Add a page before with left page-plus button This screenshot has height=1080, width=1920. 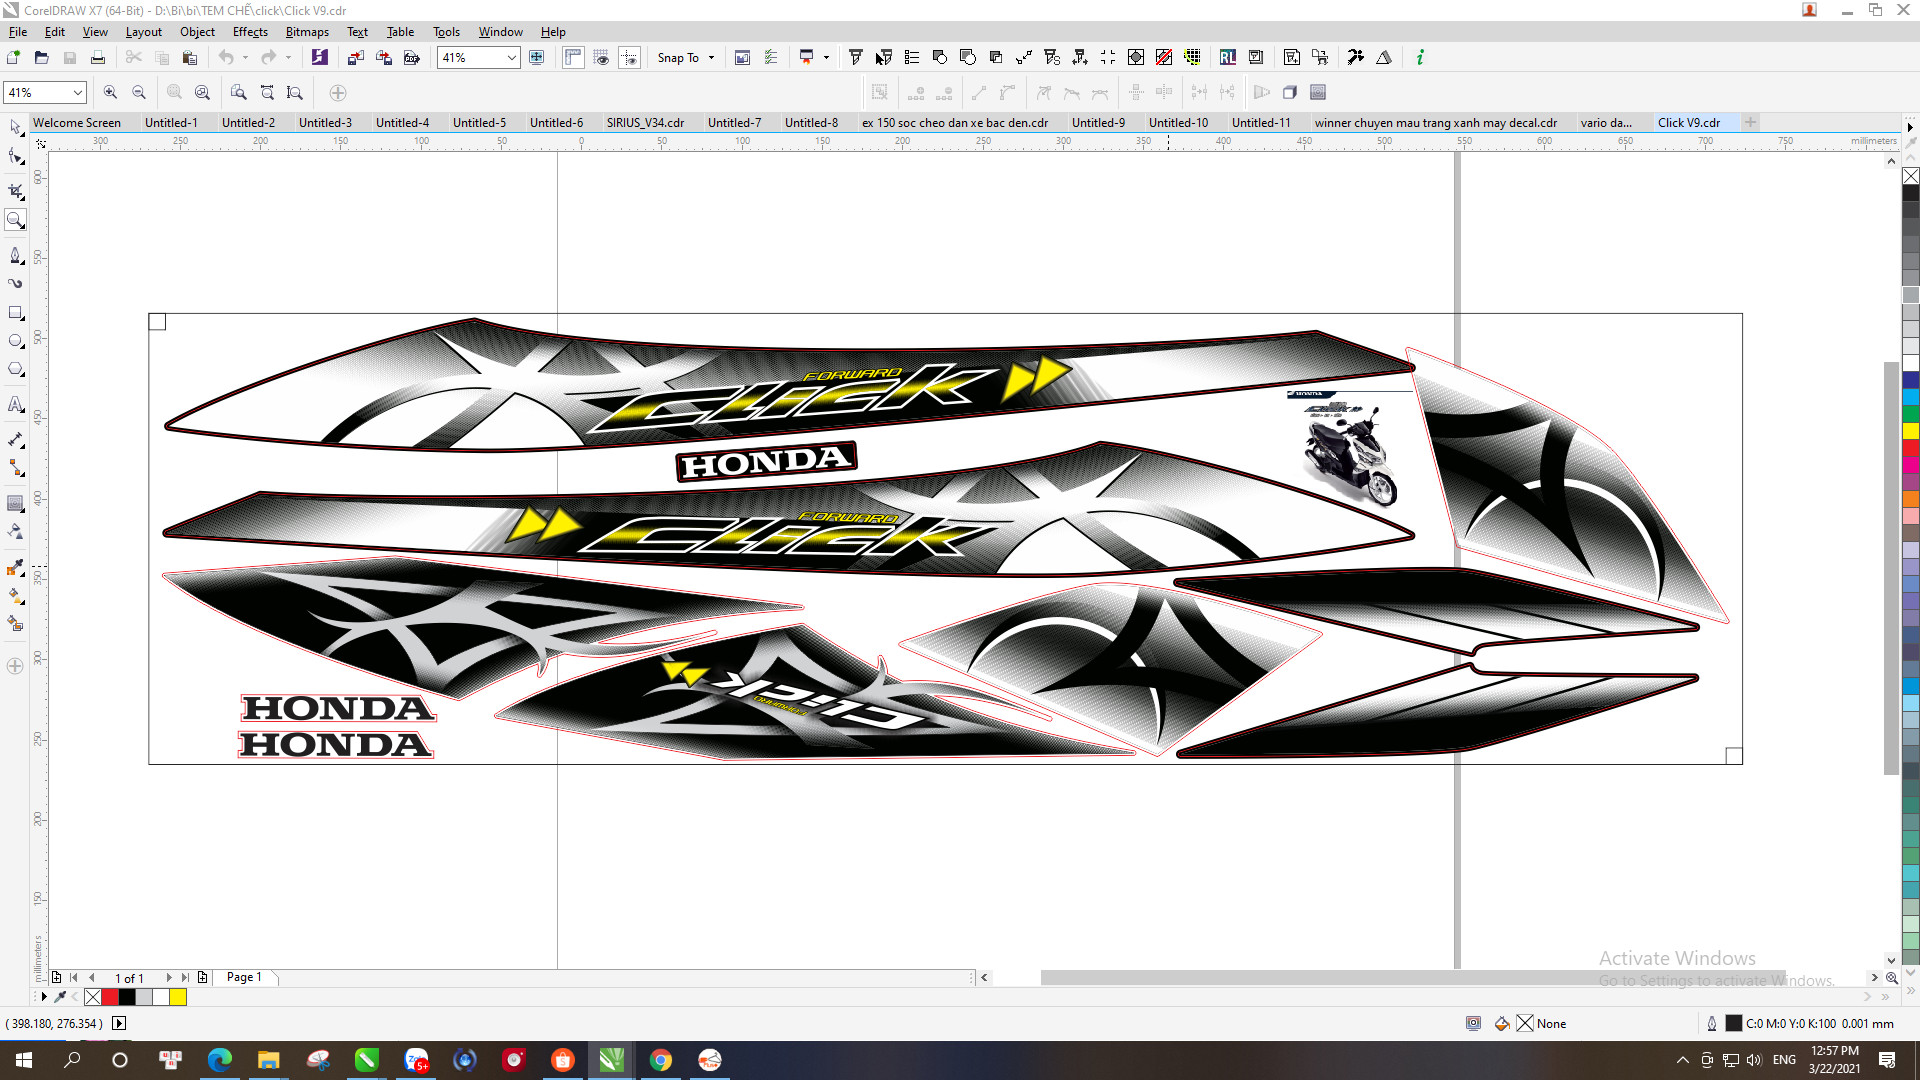tap(57, 977)
